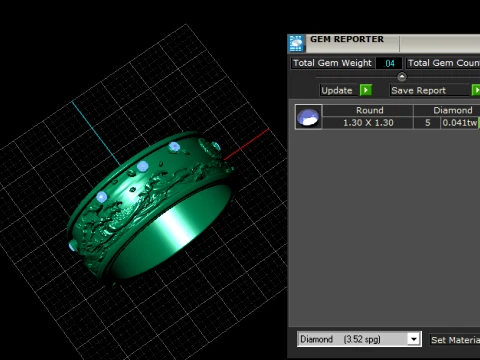
Task: Click the green arrow beside Update
Action: coord(366,90)
